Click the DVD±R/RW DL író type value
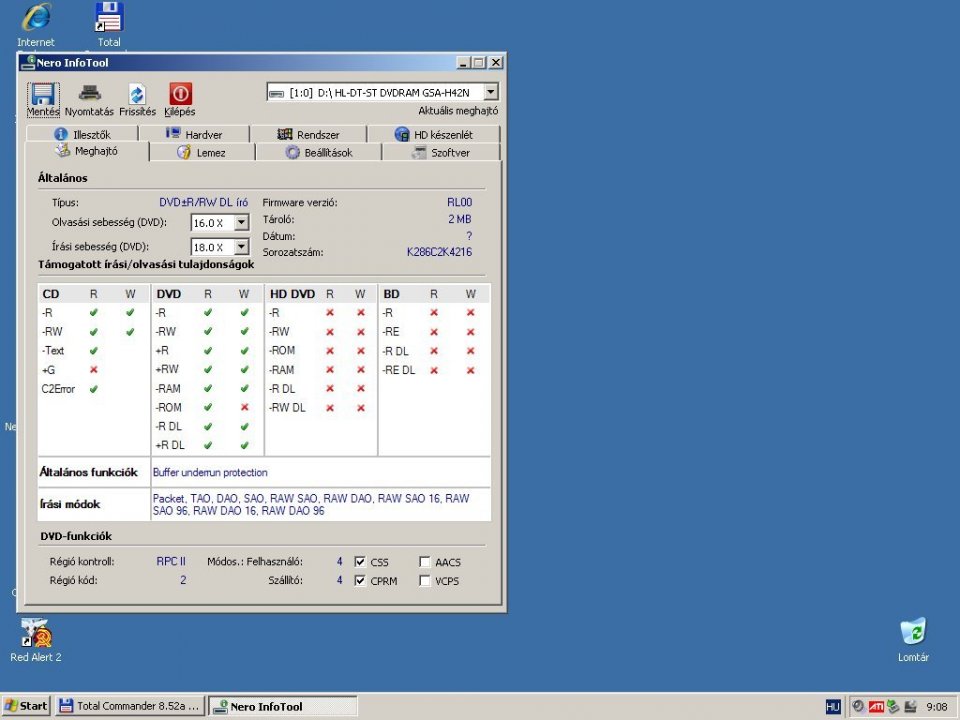Viewport: 960px width, 720px height. click(x=203, y=202)
